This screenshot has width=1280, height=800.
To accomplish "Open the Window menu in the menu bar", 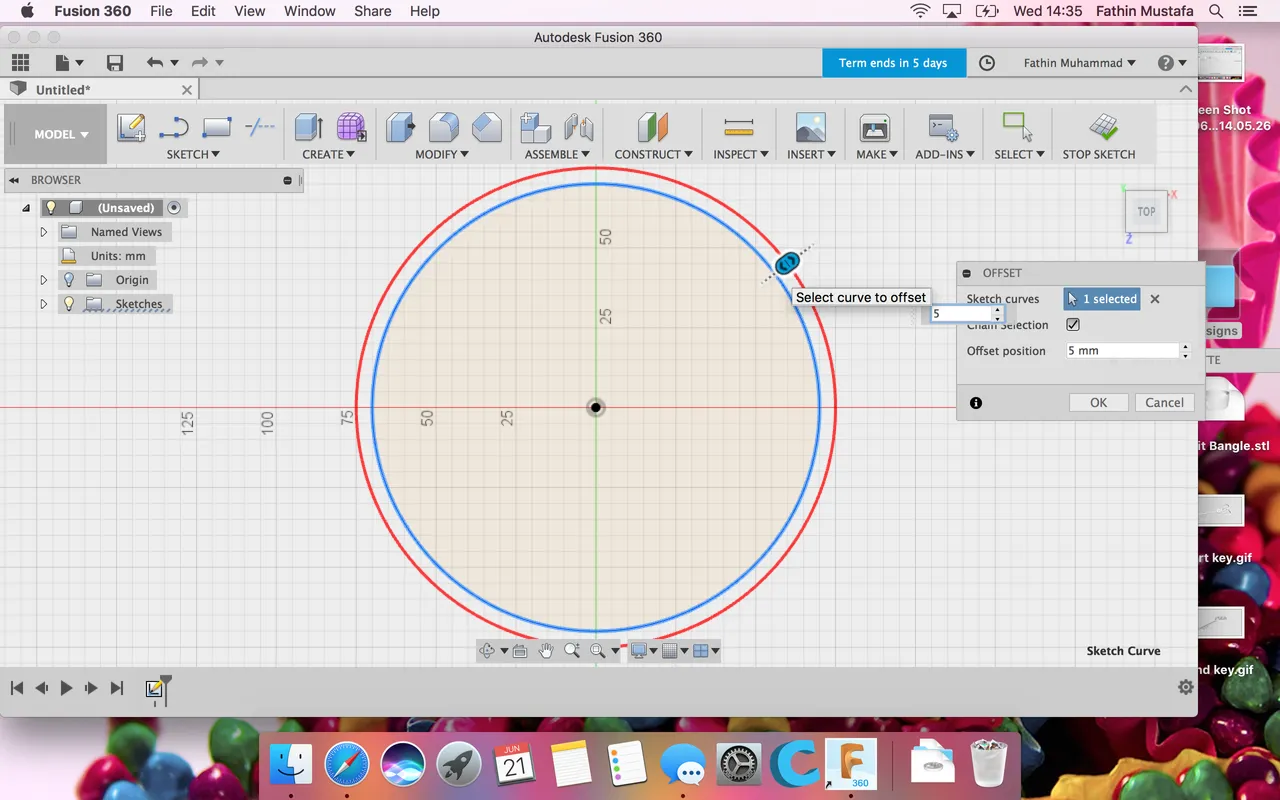I will click(310, 11).
